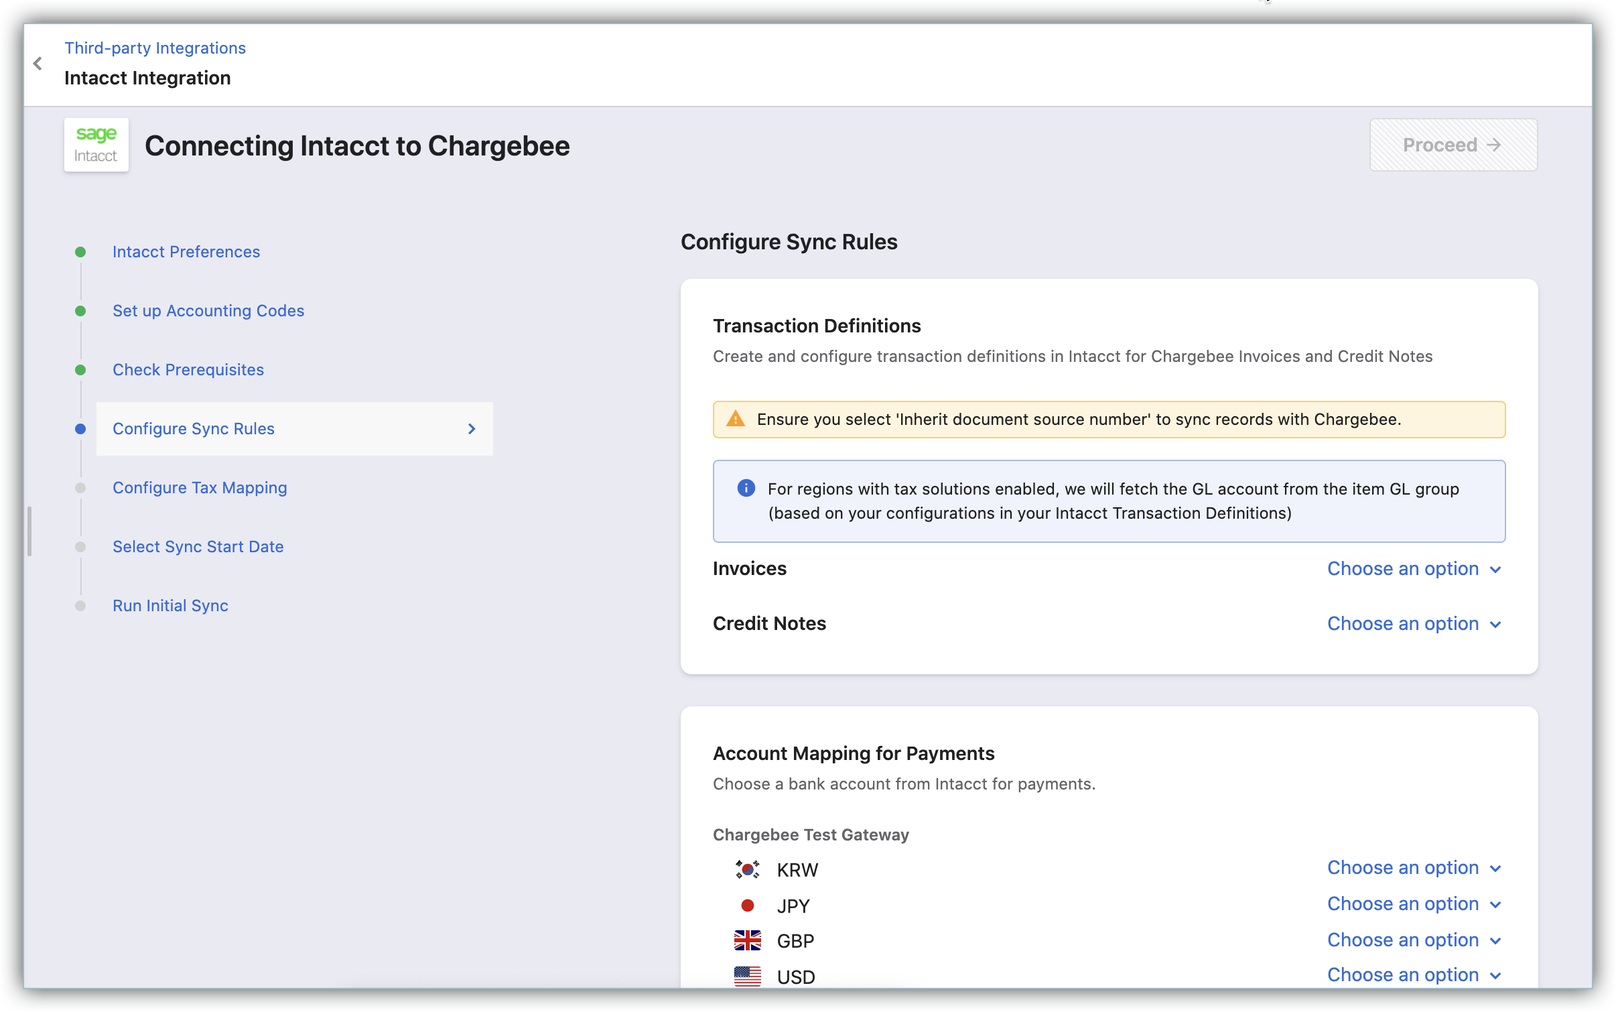1616x1012 pixels.
Task: Click green status dot for Check Prerequisites
Action: point(81,370)
